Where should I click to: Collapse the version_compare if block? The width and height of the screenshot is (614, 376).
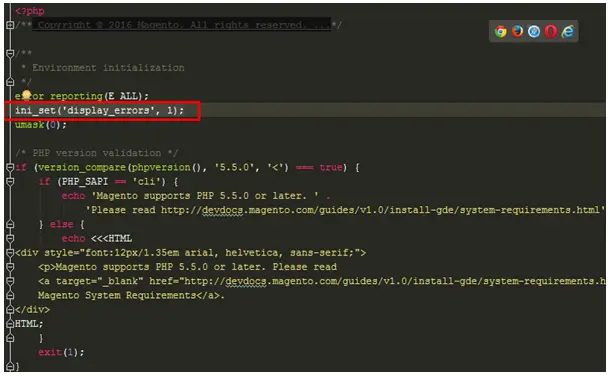10,167
